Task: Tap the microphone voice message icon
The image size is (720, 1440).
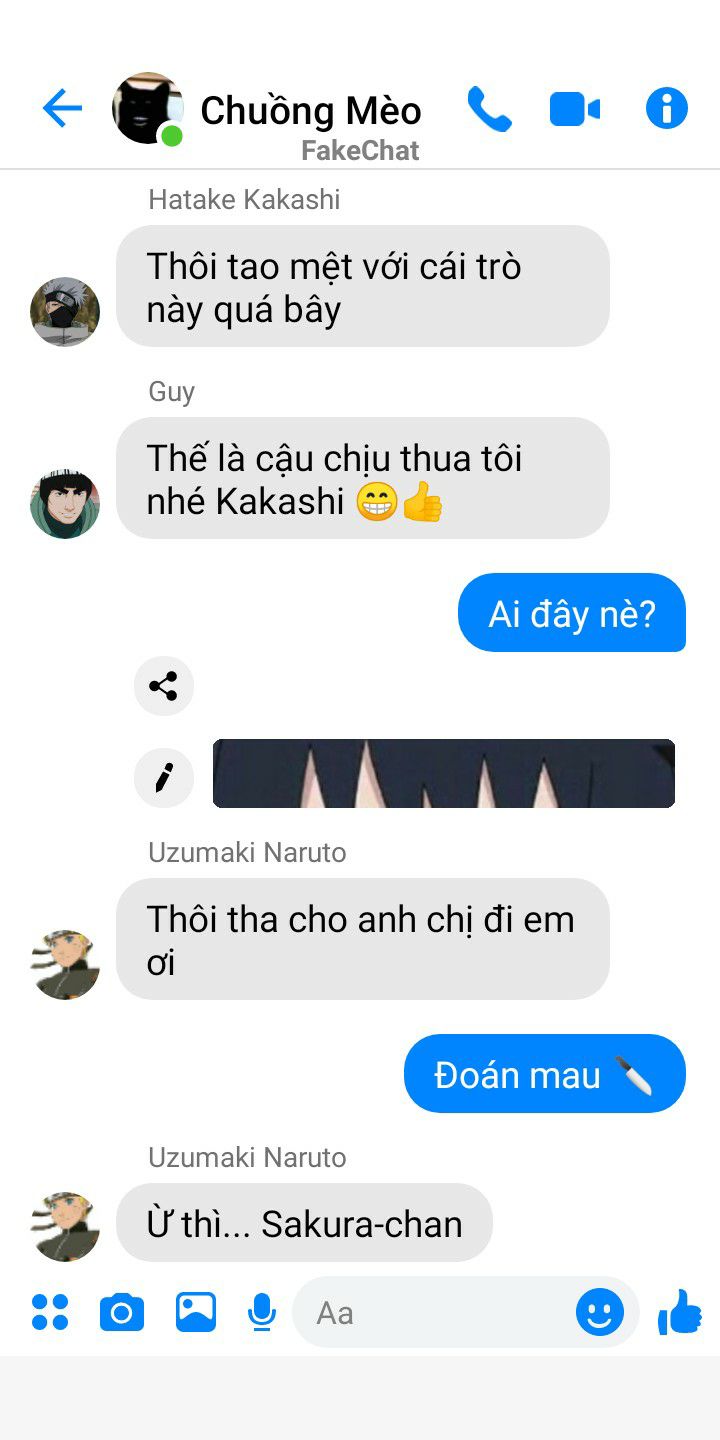Action: pyautogui.click(x=262, y=1312)
